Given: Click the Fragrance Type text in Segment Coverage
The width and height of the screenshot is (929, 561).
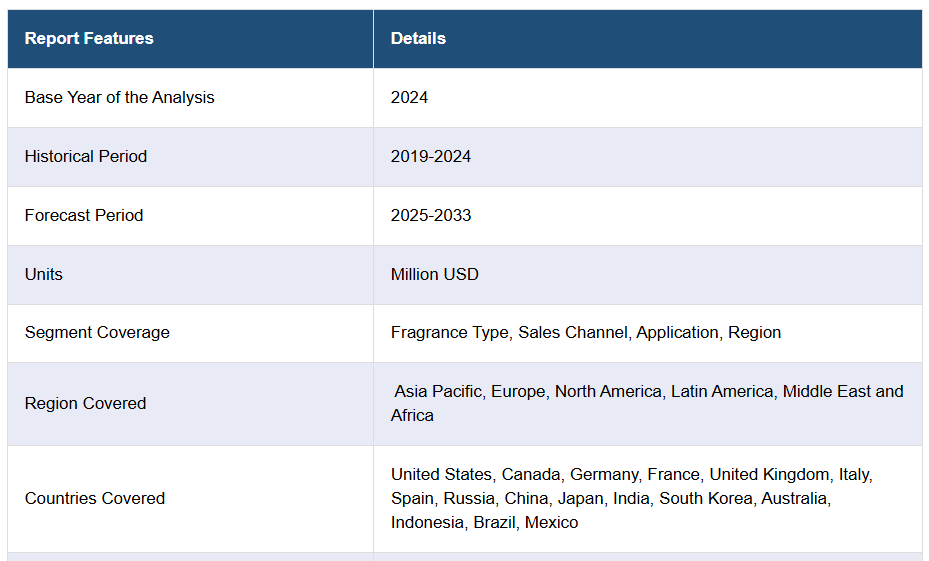Looking at the screenshot, I should pos(449,333).
